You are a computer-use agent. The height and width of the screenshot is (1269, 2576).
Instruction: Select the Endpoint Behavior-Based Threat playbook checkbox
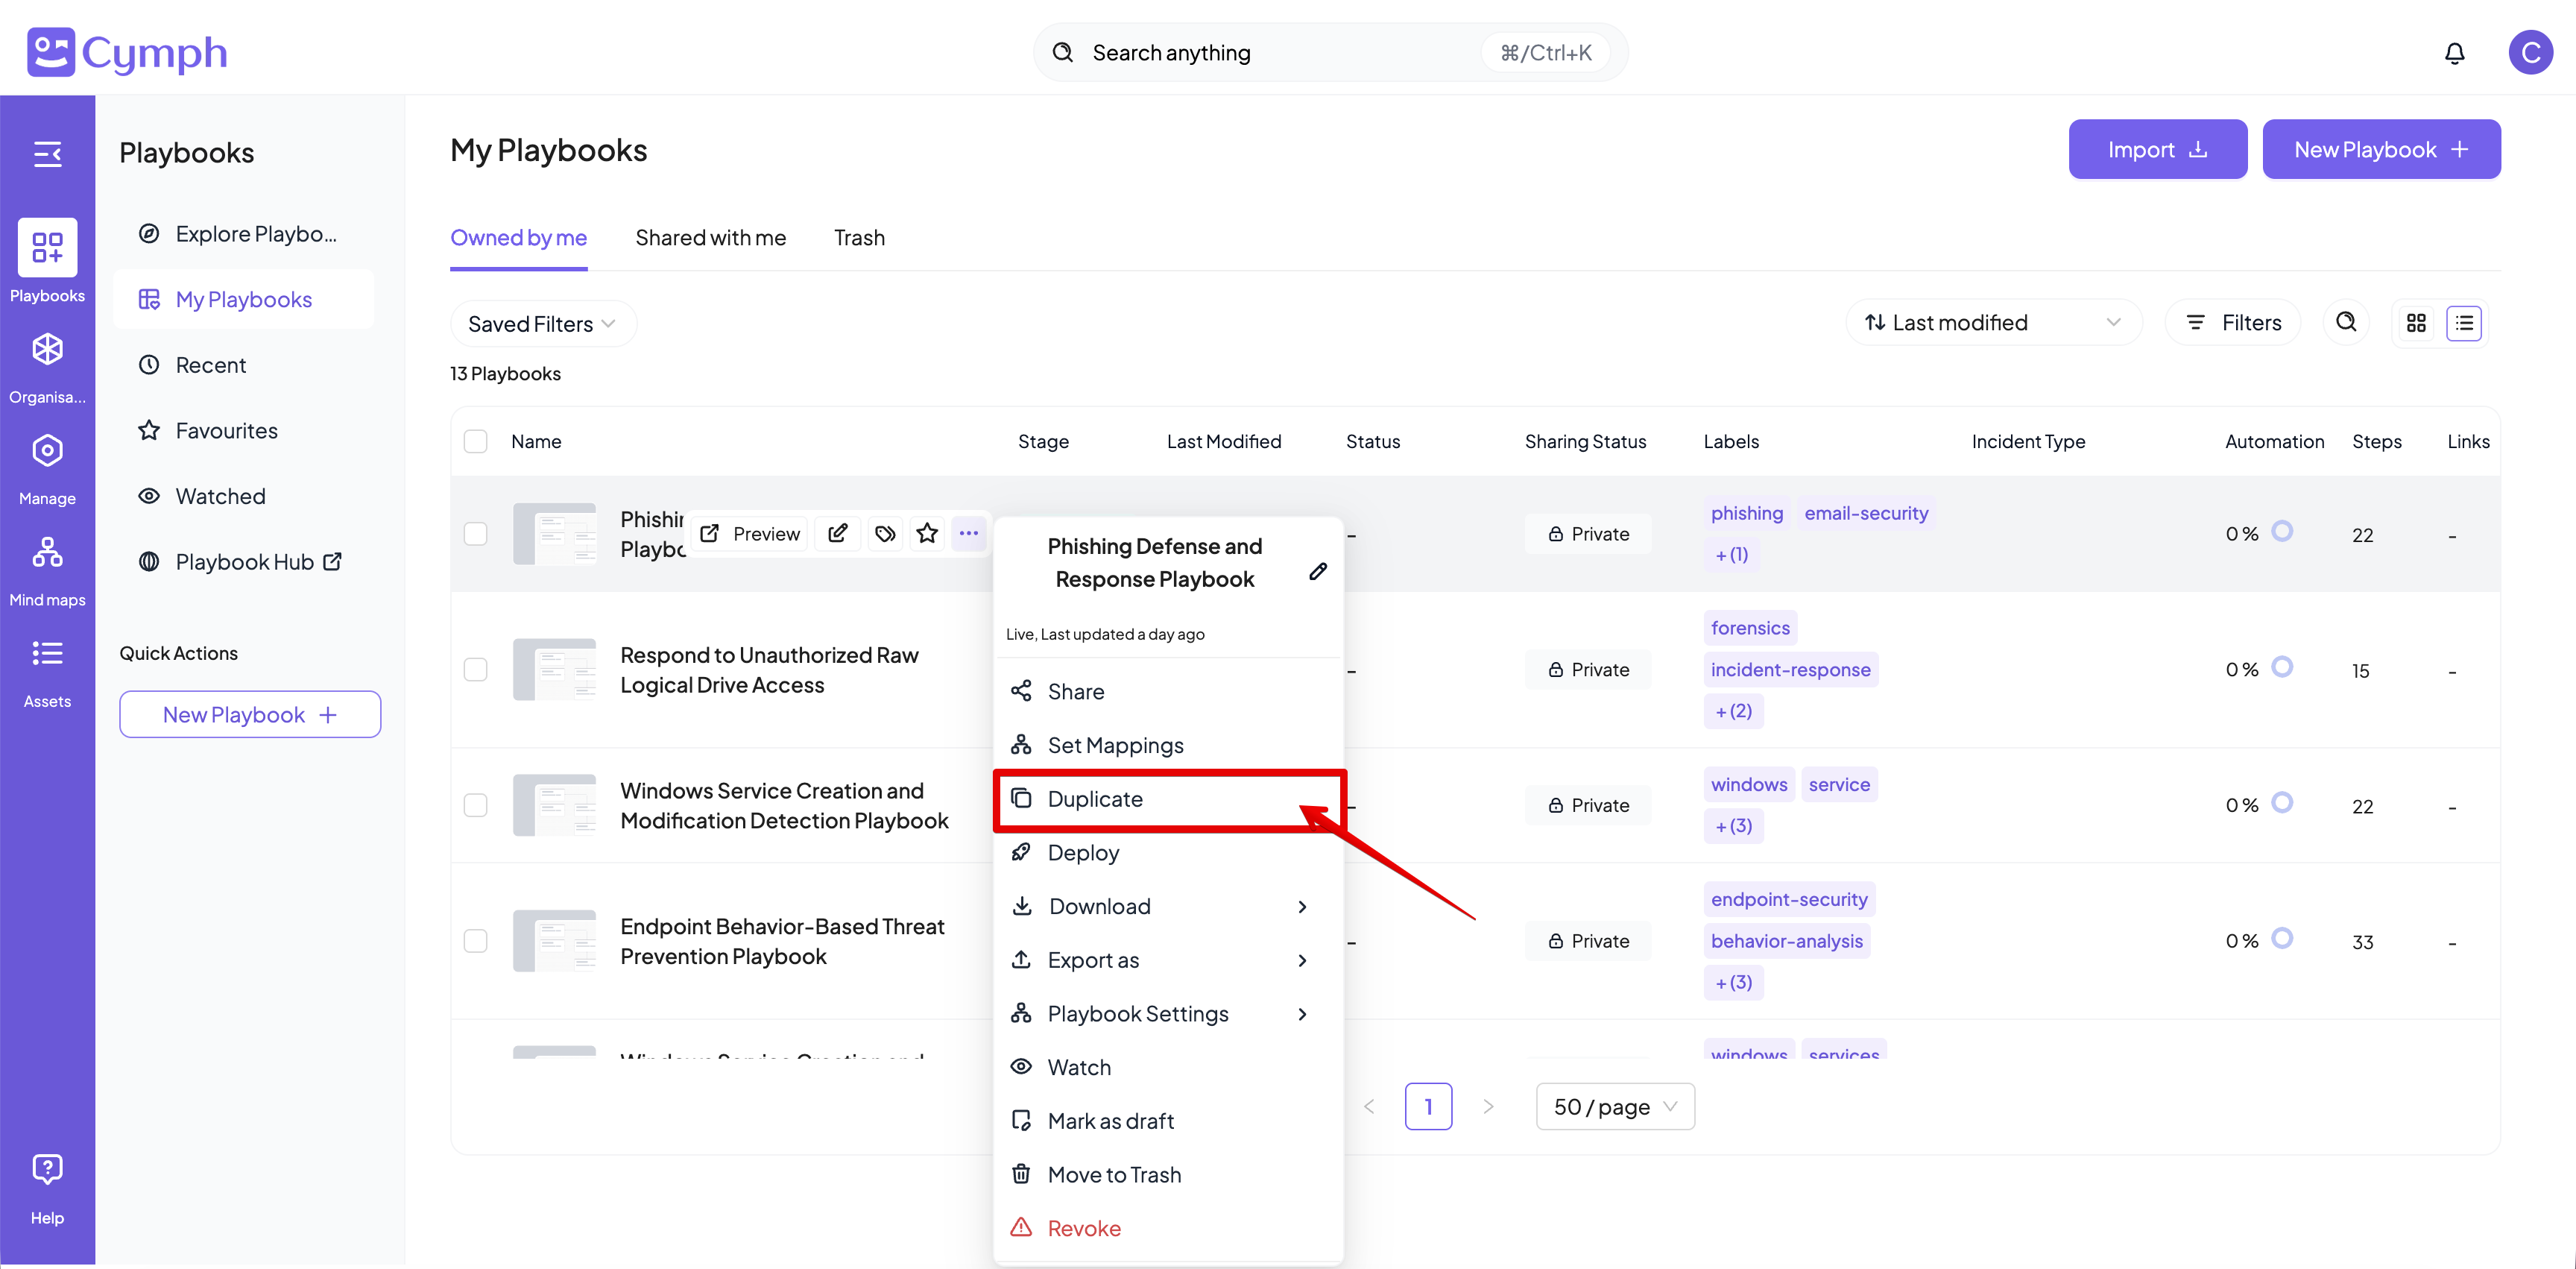pyautogui.click(x=476, y=940)
